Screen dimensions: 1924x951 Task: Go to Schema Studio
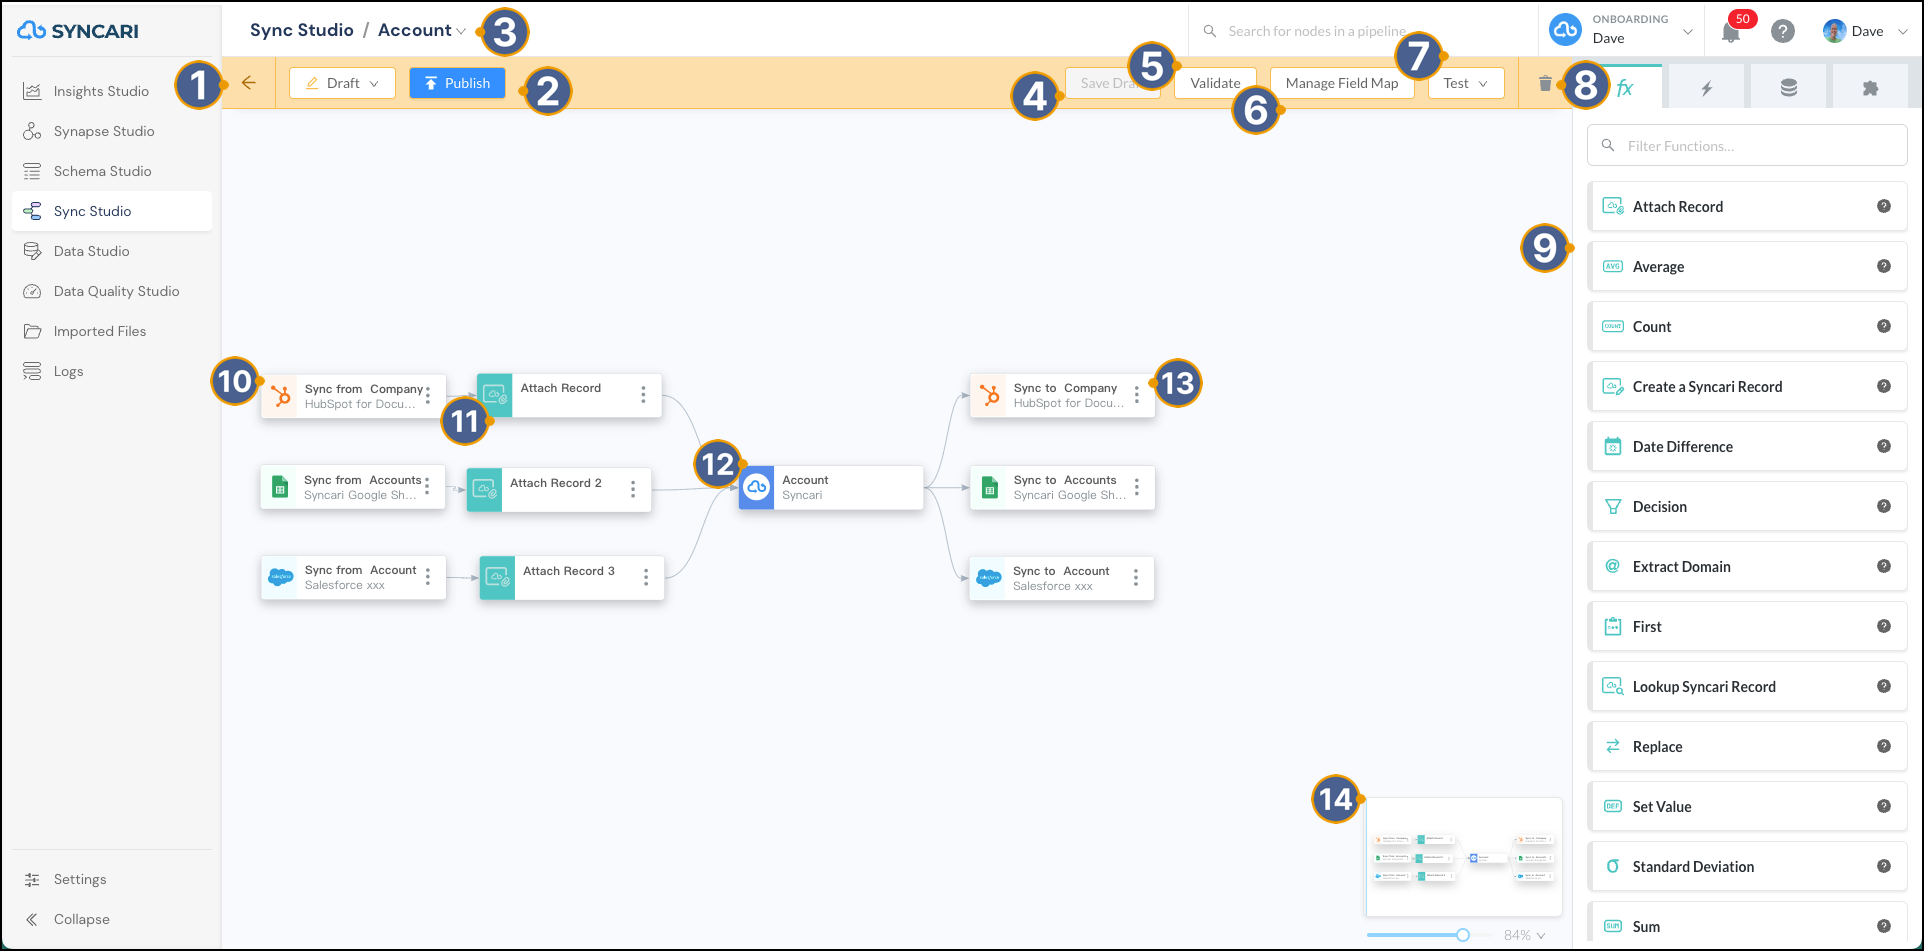[x=112, y=171]
